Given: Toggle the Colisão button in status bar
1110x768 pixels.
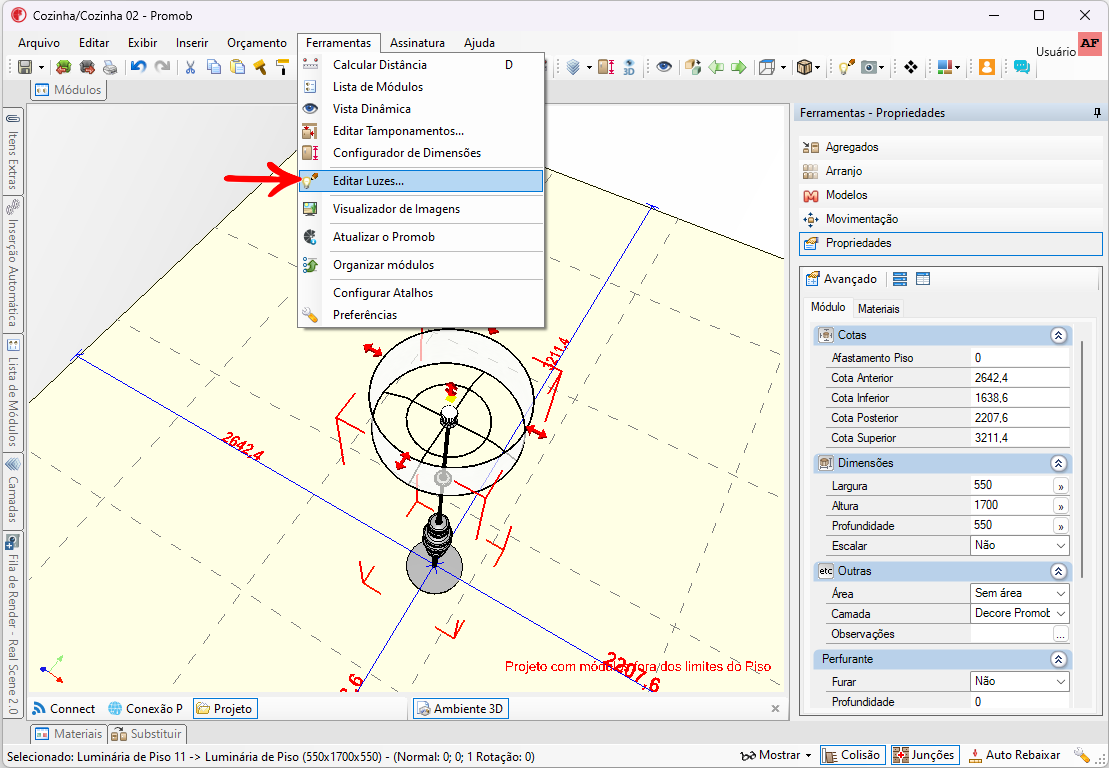Looking at the screenshot, I should (x=852, y=755).
